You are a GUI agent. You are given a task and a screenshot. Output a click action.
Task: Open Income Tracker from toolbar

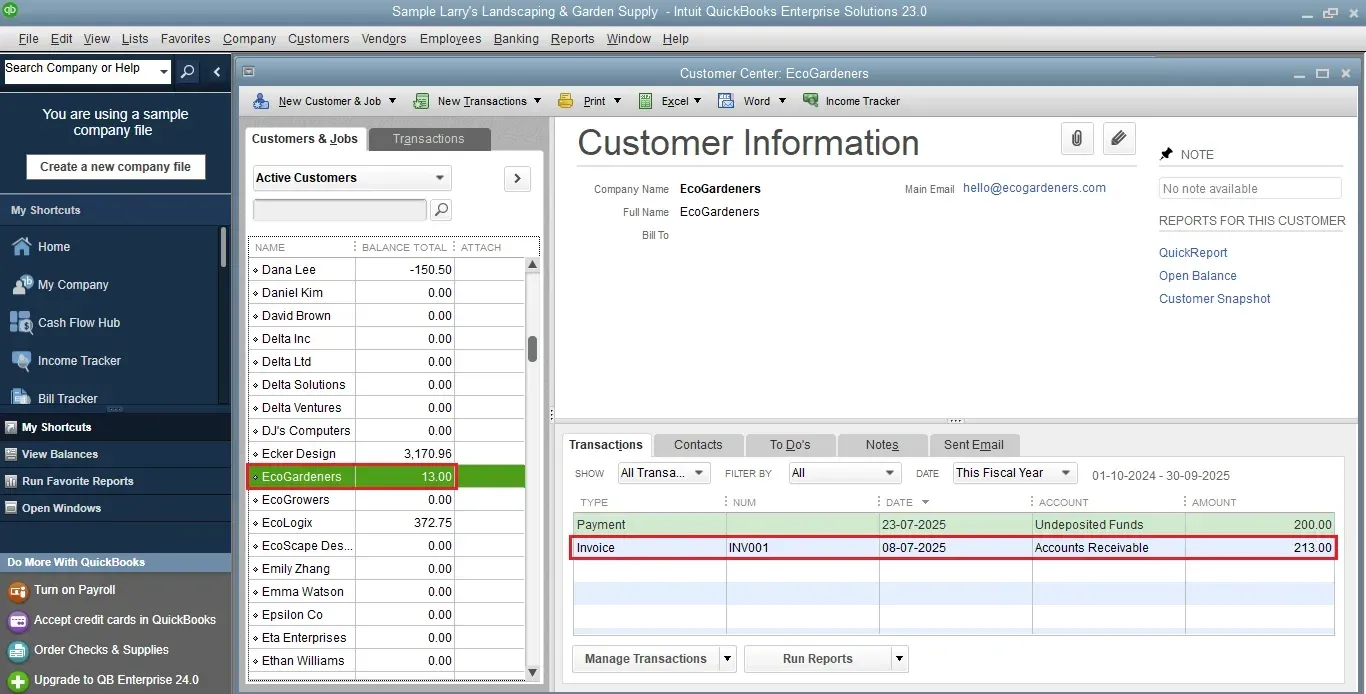coord(851,101)
